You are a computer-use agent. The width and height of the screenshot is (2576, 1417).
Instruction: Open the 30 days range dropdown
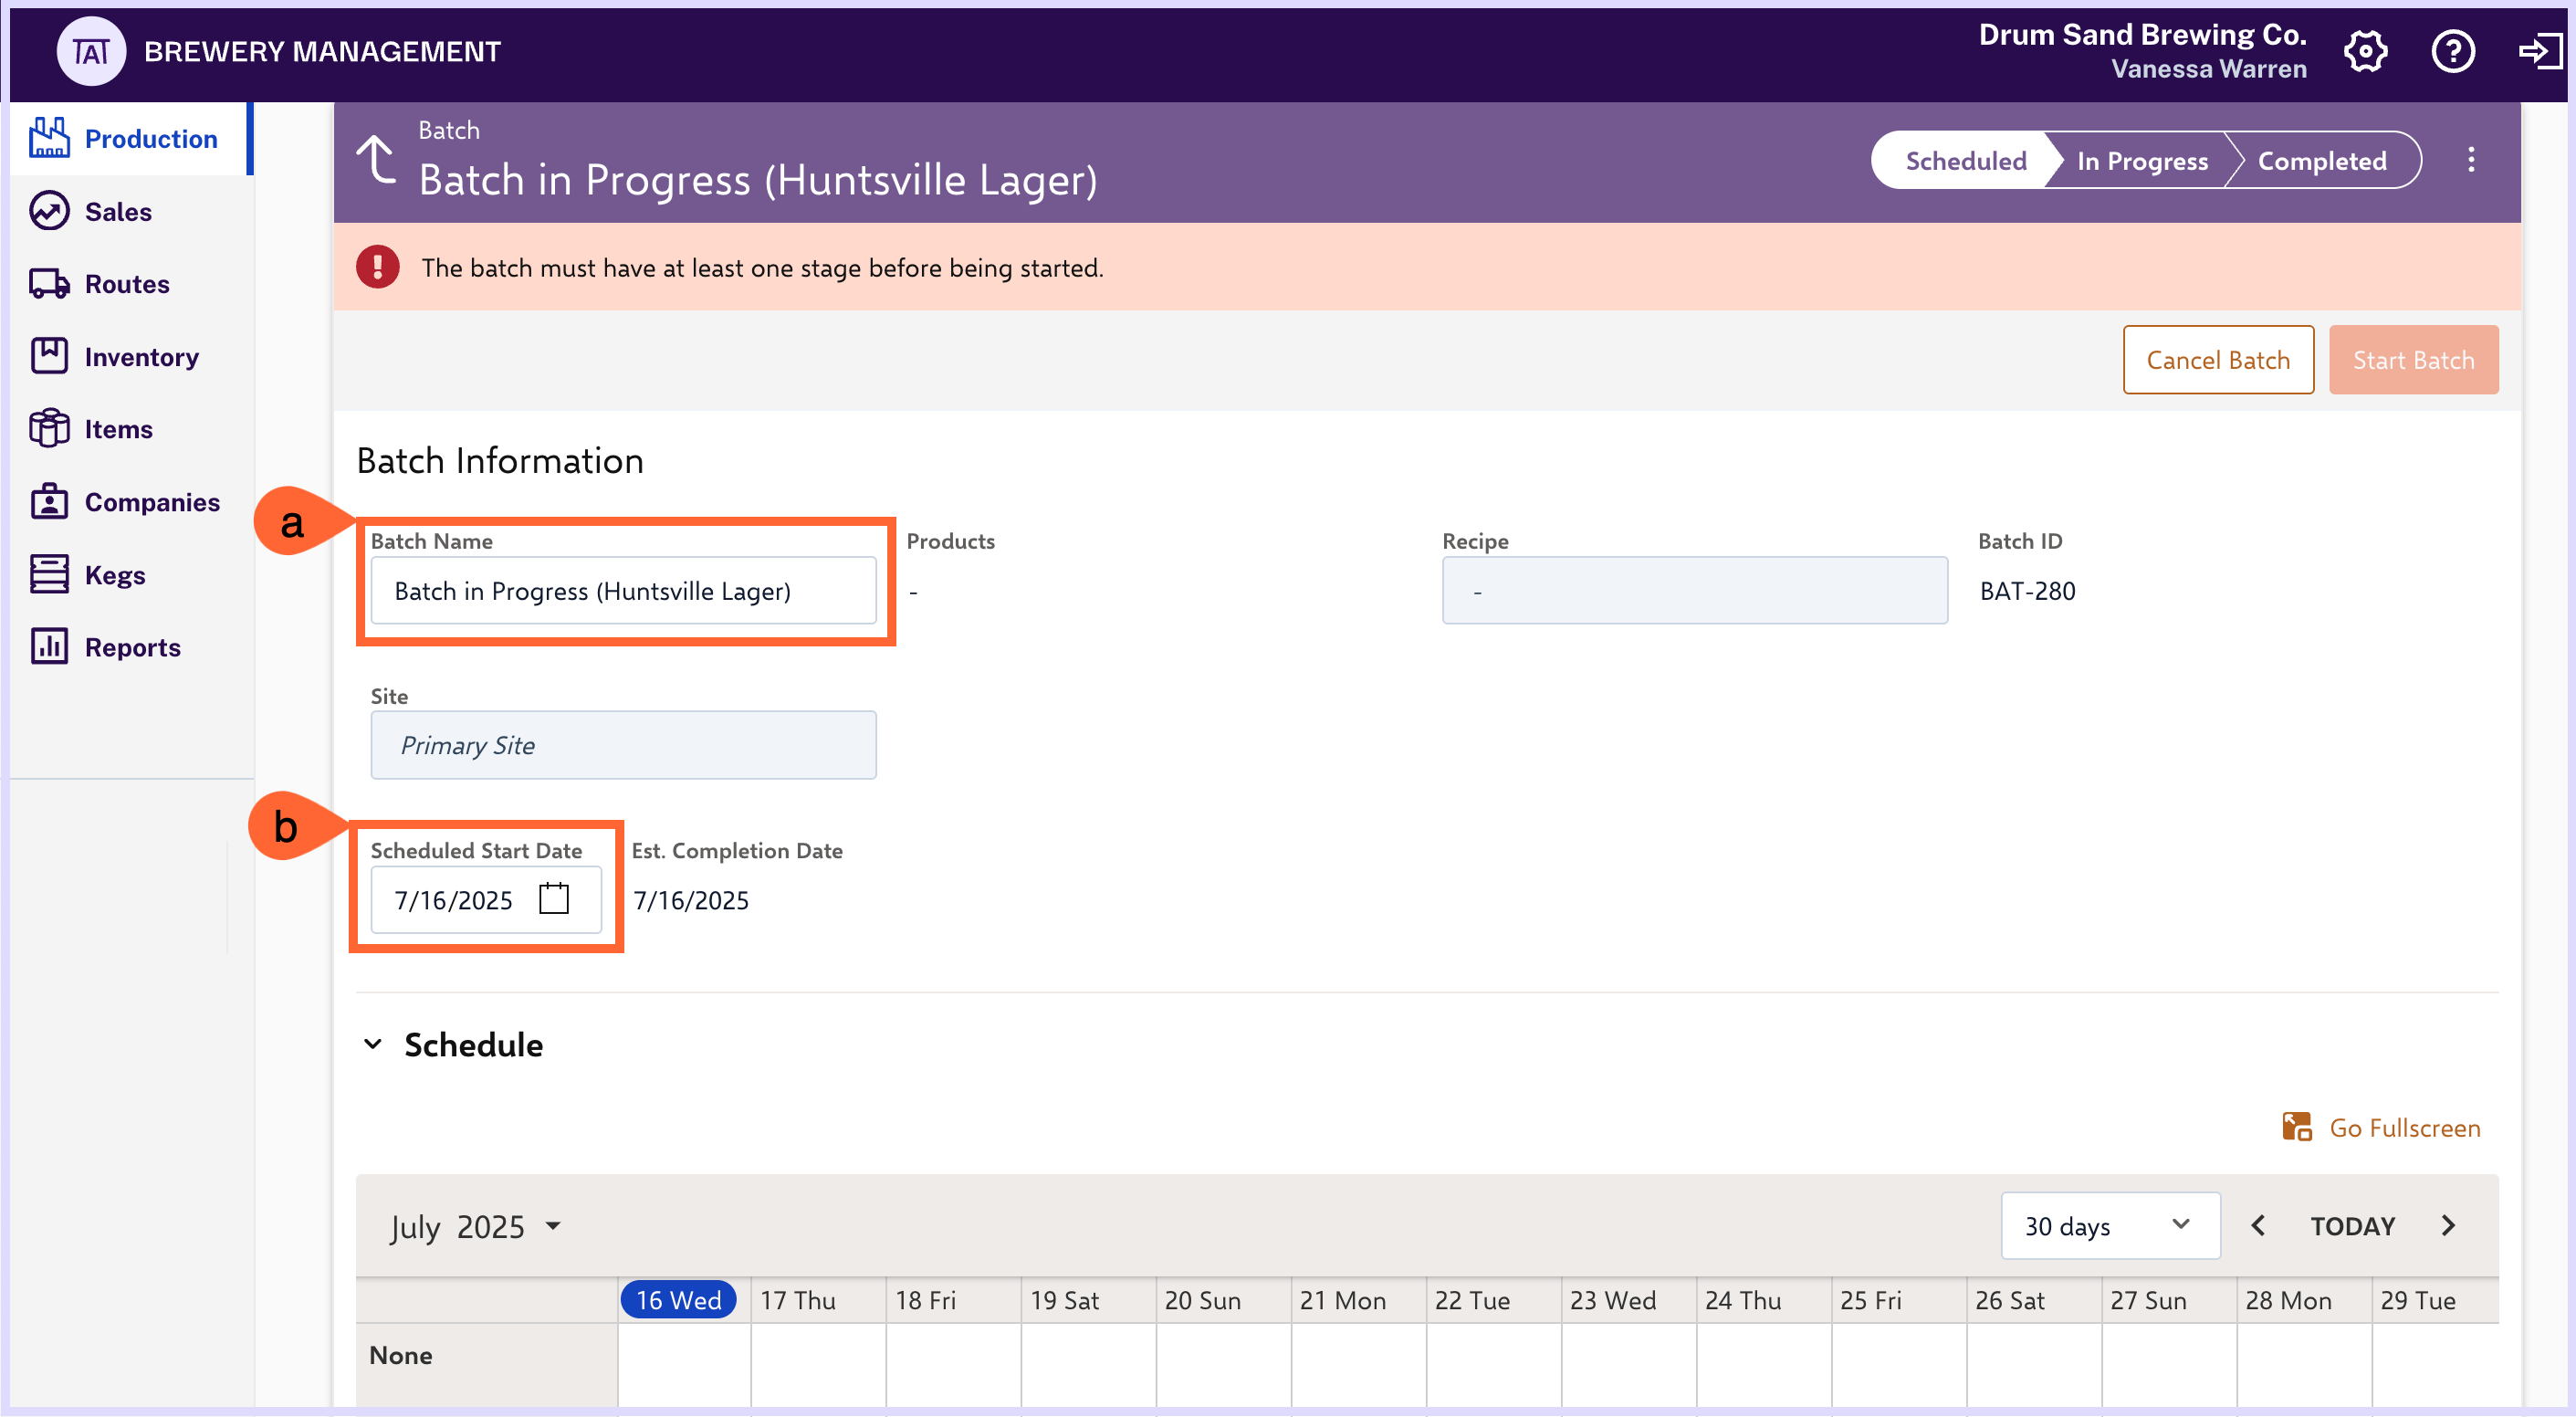tap(2110, 1225)
